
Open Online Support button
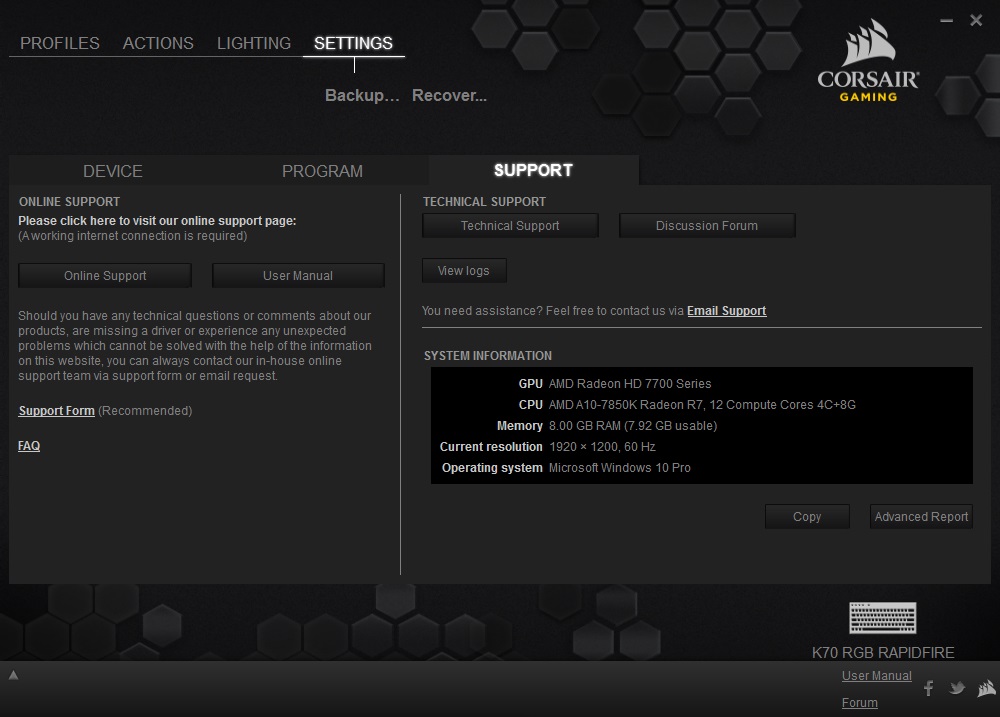click(105, 276)
